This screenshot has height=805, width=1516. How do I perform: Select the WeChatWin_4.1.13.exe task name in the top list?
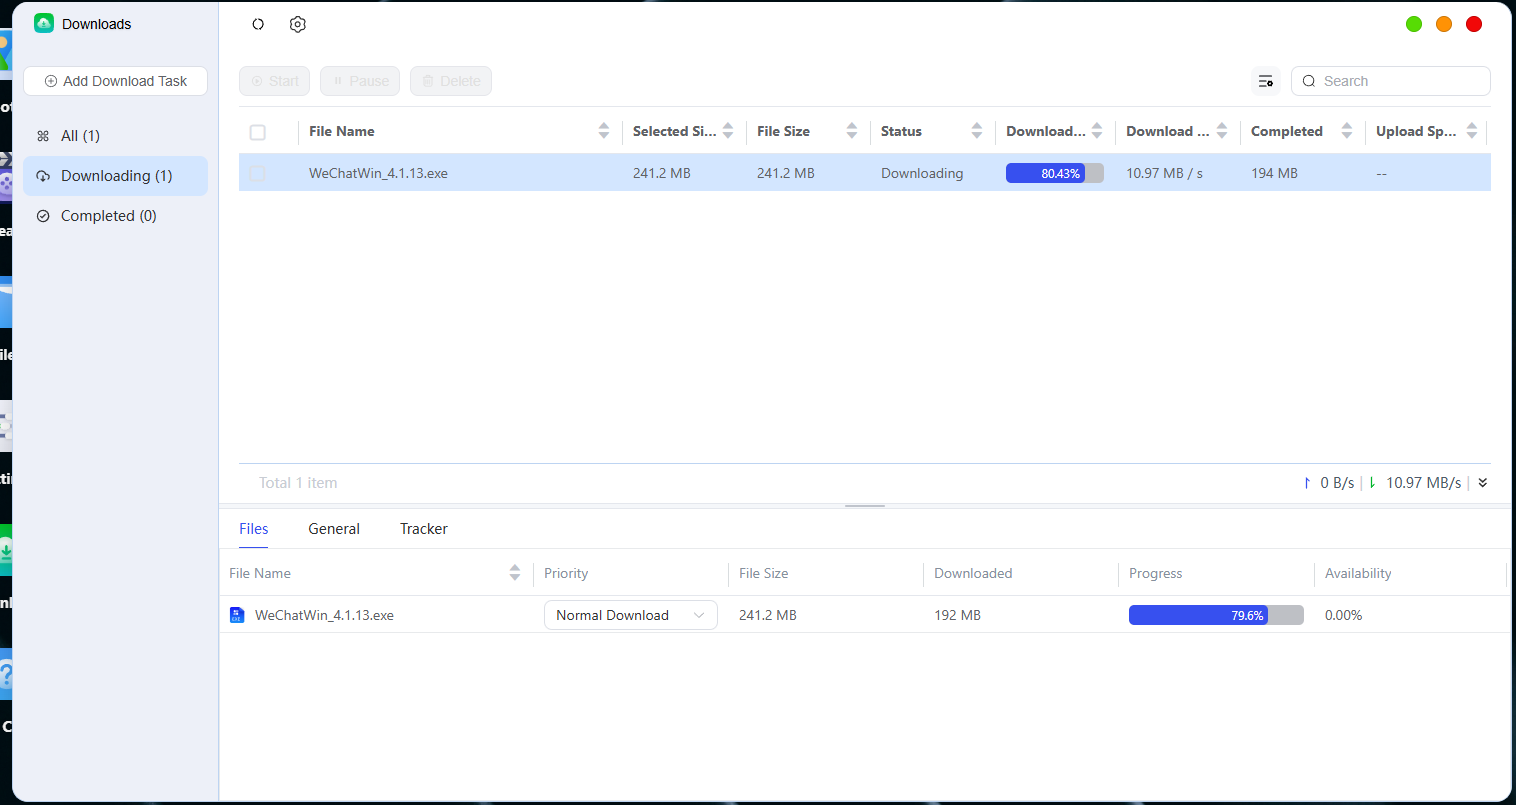pyautogui.click(x=378, y=173)
